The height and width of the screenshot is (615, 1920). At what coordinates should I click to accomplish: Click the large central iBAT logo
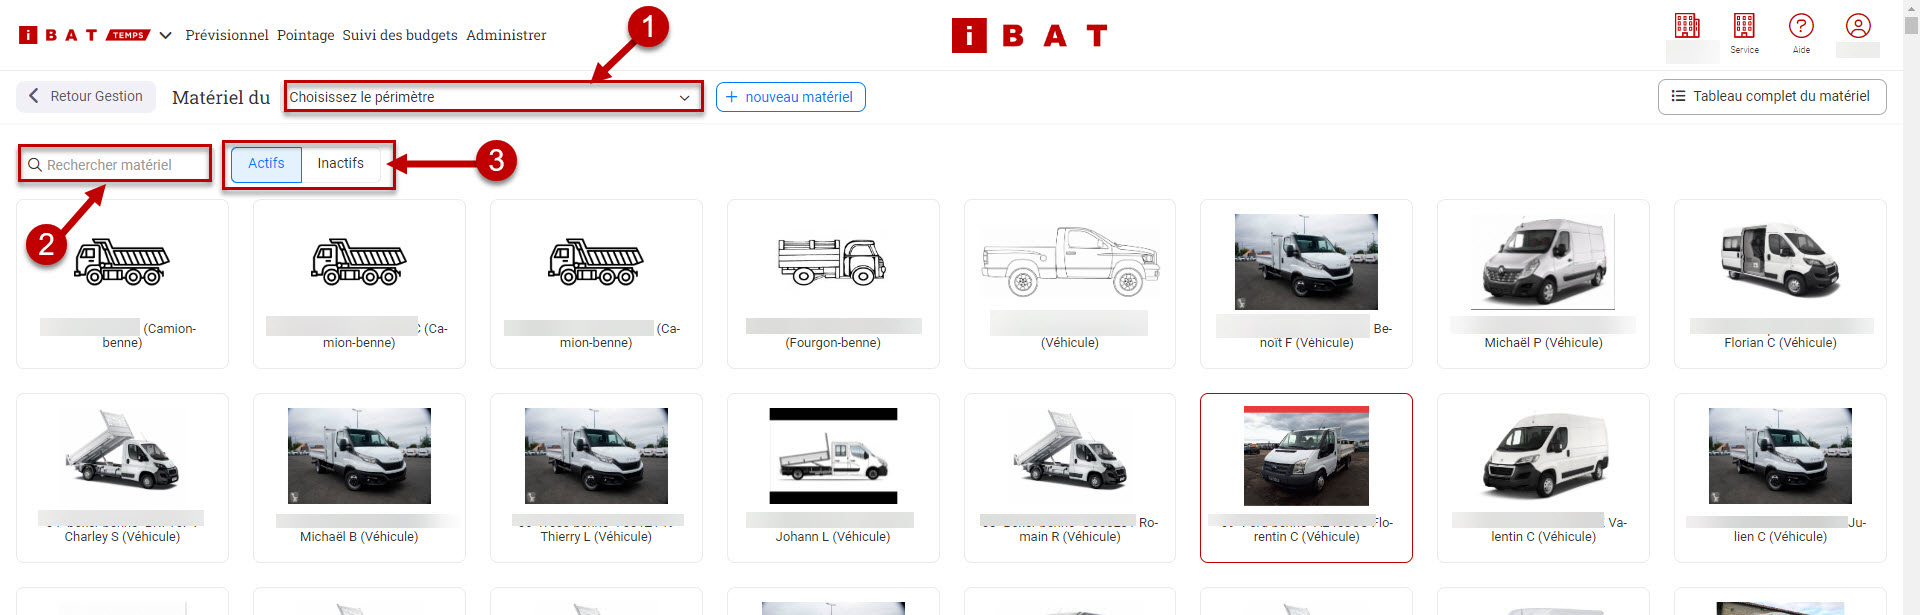pyautogui.click(x=1029, y=36)
